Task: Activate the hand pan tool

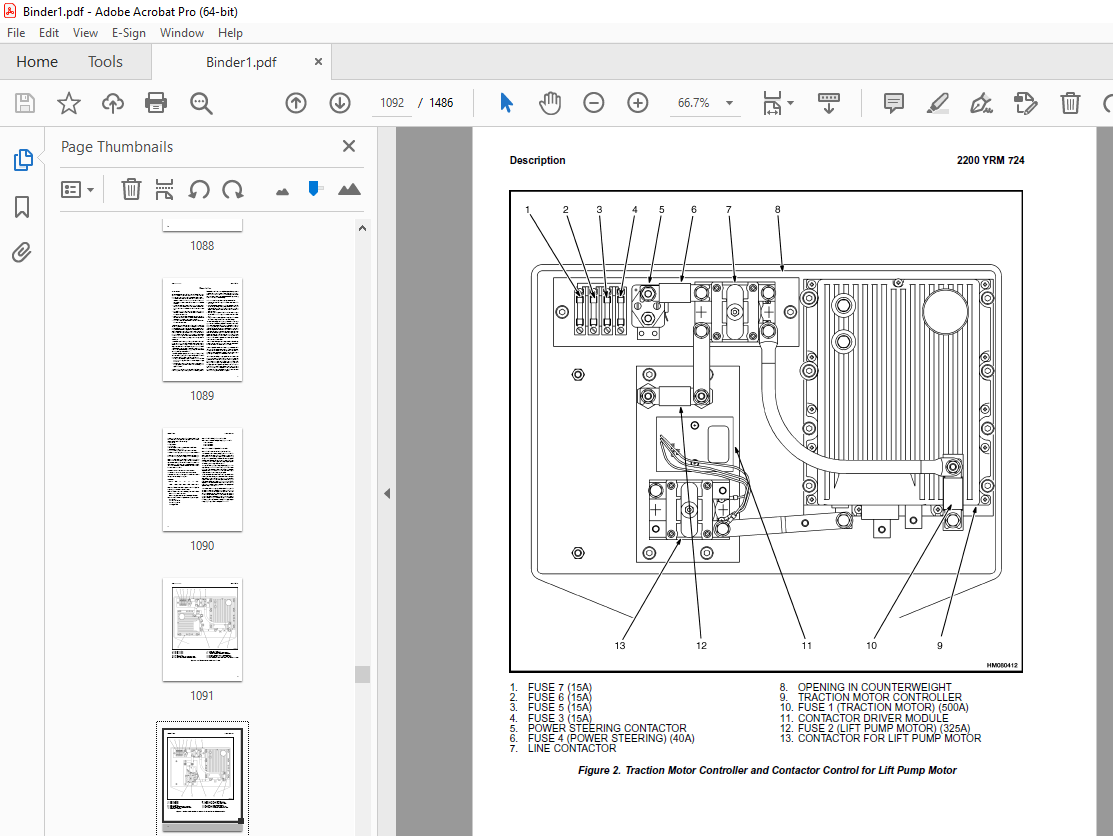Action: tap(550, 103)
